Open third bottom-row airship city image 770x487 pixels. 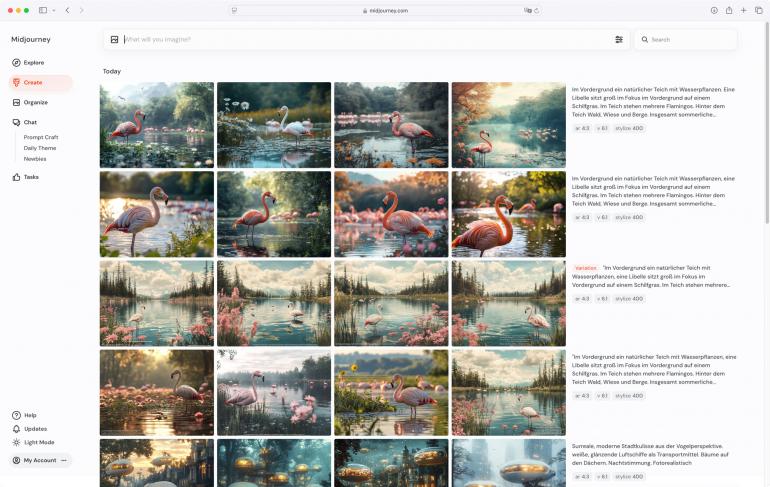[391, 463]
